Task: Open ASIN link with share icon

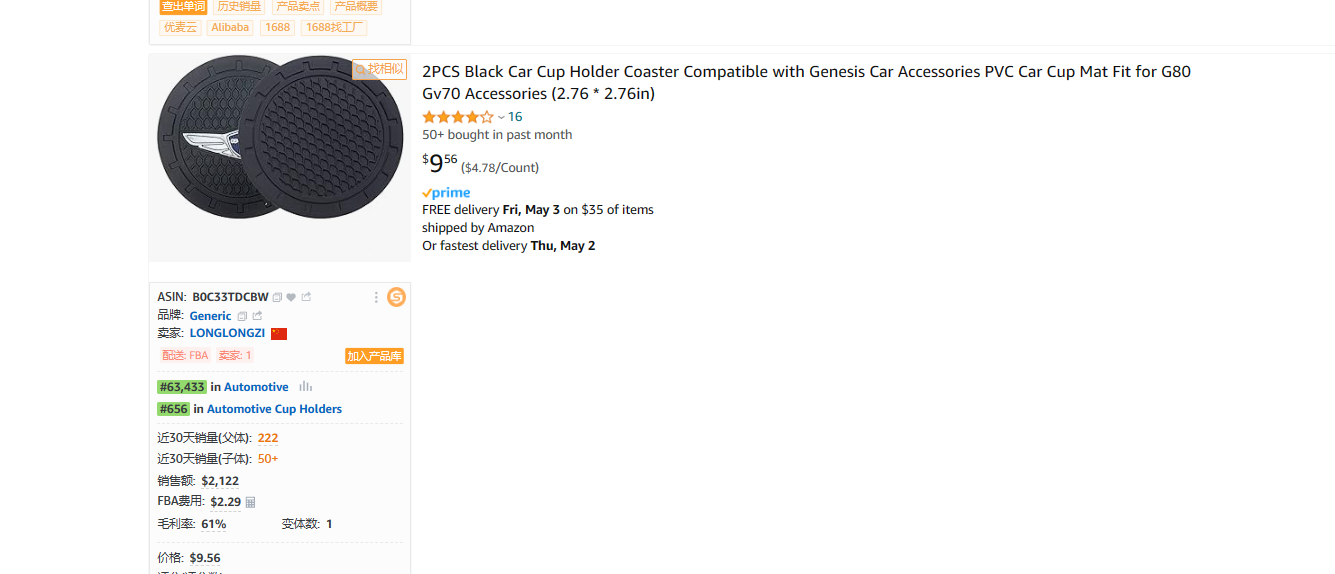Action: (306, 297)
